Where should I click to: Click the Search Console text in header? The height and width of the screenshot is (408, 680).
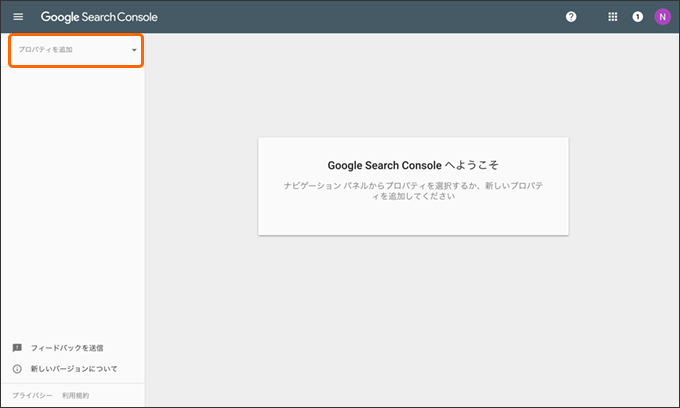click(x=119, y=16)
